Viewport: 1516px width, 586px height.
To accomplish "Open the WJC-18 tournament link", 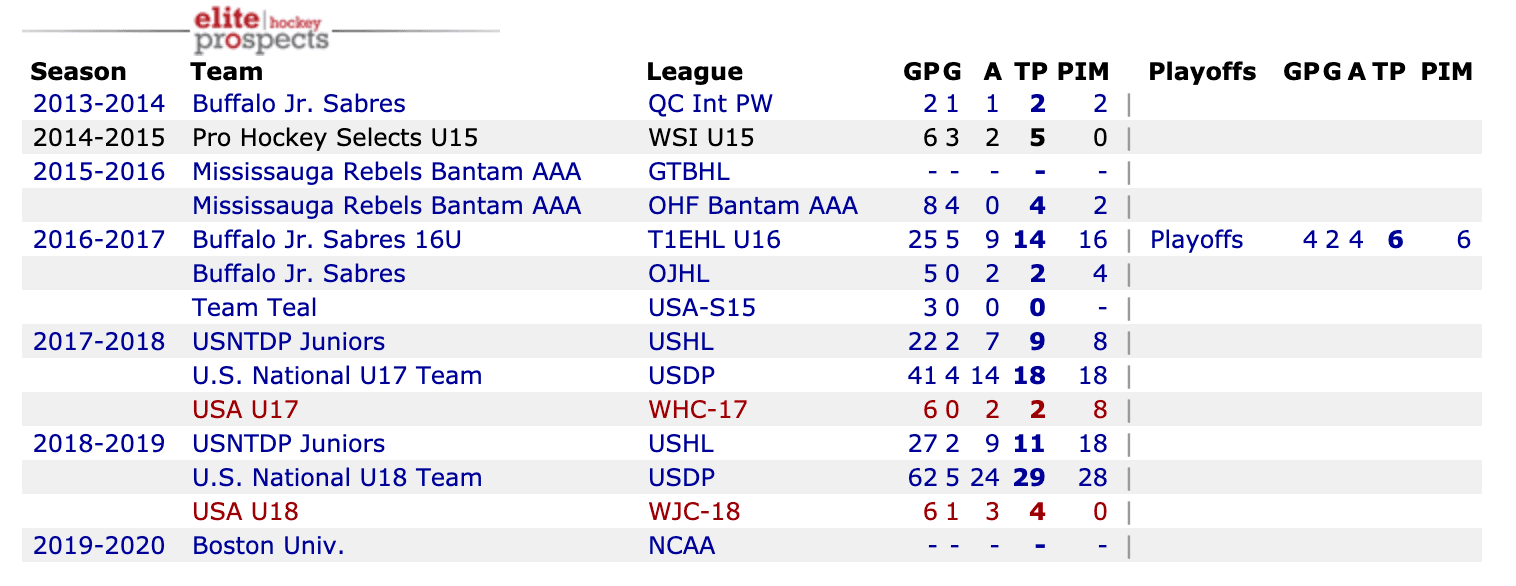I will (x=694, y=512).
